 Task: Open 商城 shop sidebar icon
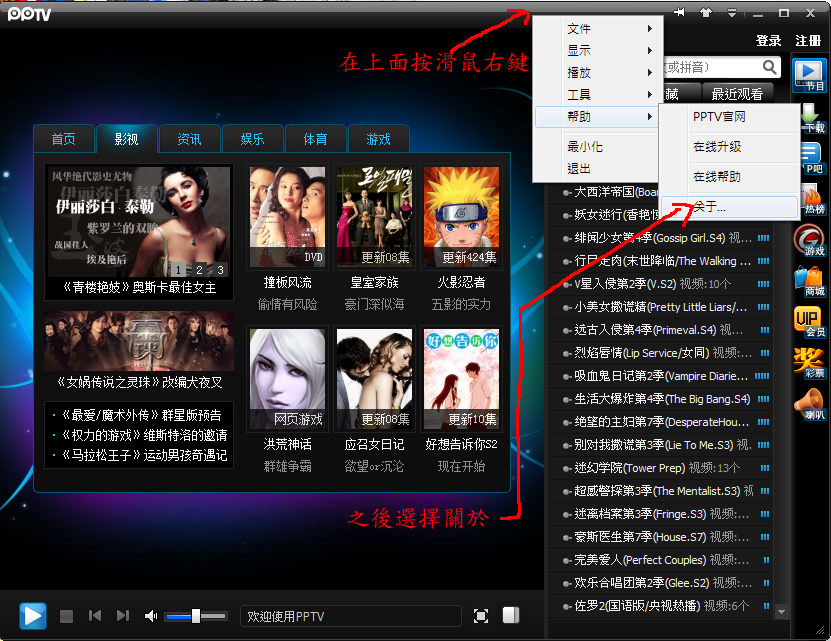click(810, 282)
